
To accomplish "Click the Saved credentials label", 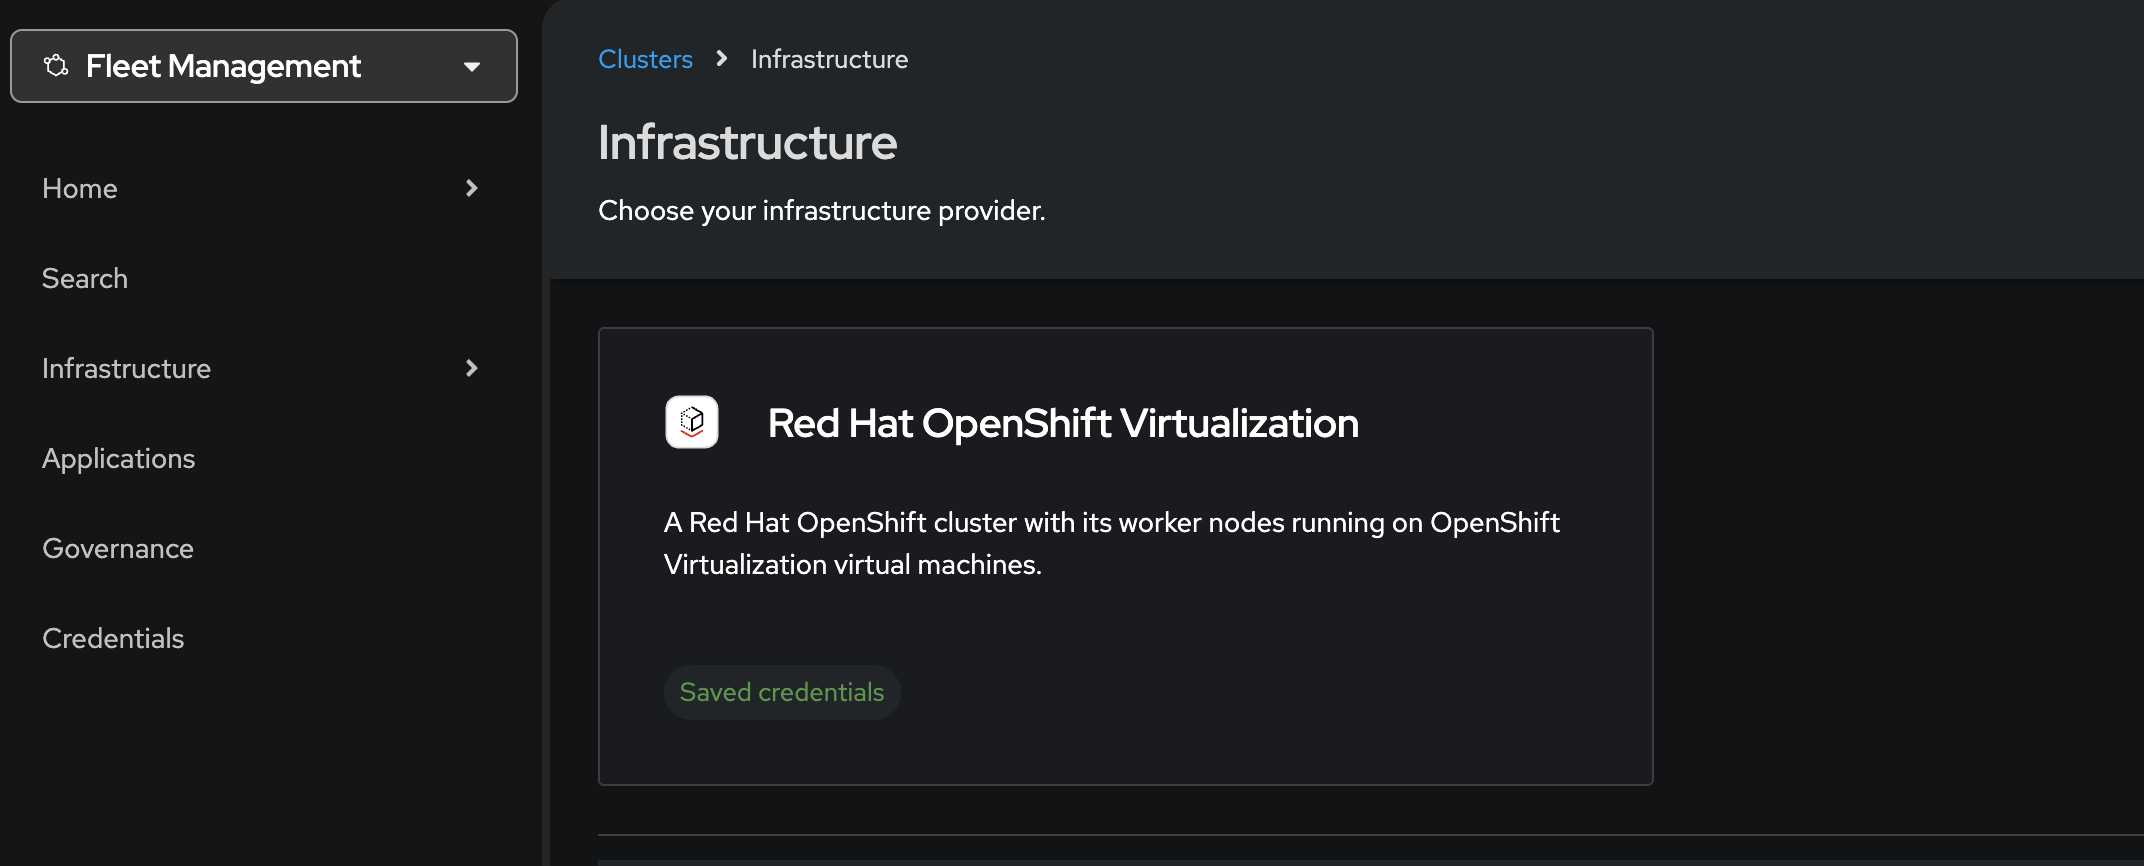I will (782, 692).
